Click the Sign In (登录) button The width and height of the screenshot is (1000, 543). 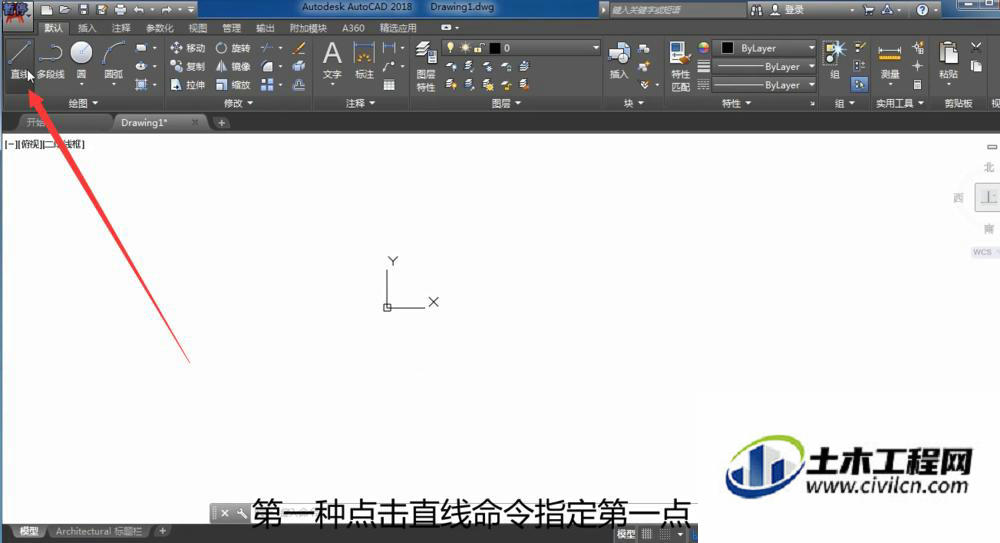pyautogui.click(x=788, y=10)
